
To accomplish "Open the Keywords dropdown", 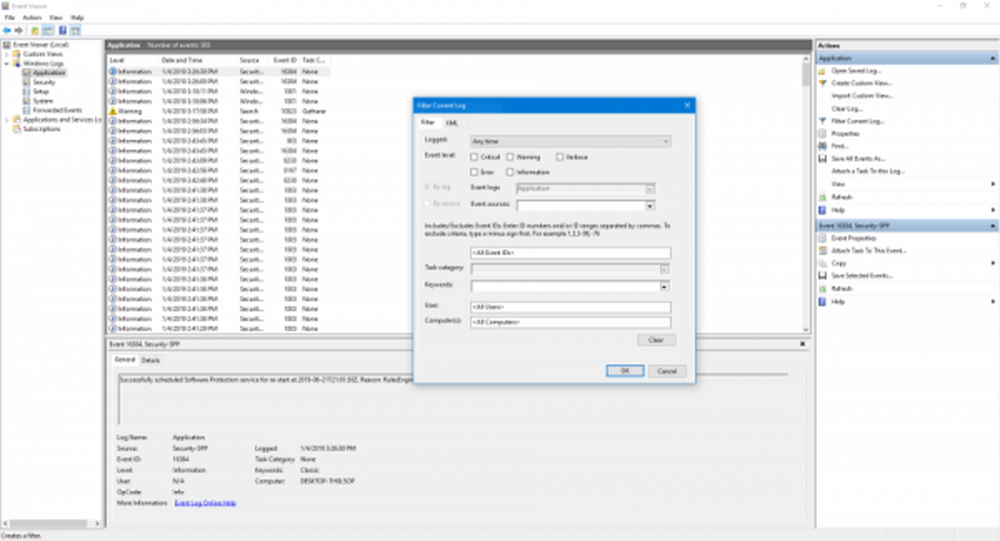I will click(x=665, y=286).
